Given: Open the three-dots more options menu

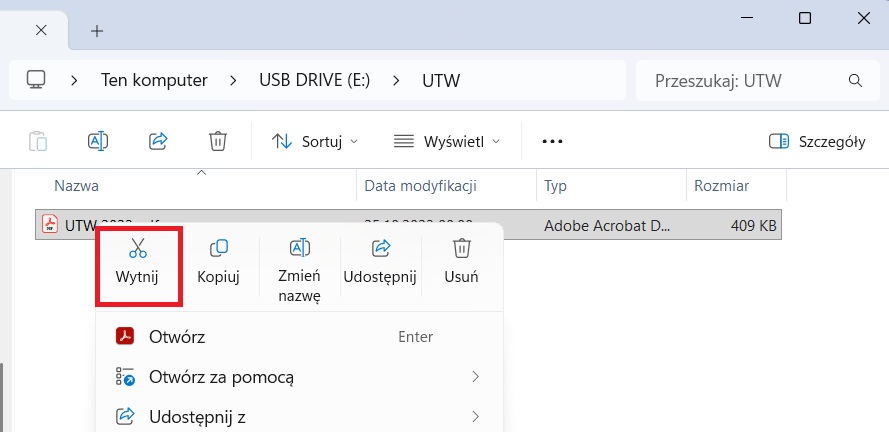Looking at the screenshot, I should pyautogui.click(x=553, y=141).
